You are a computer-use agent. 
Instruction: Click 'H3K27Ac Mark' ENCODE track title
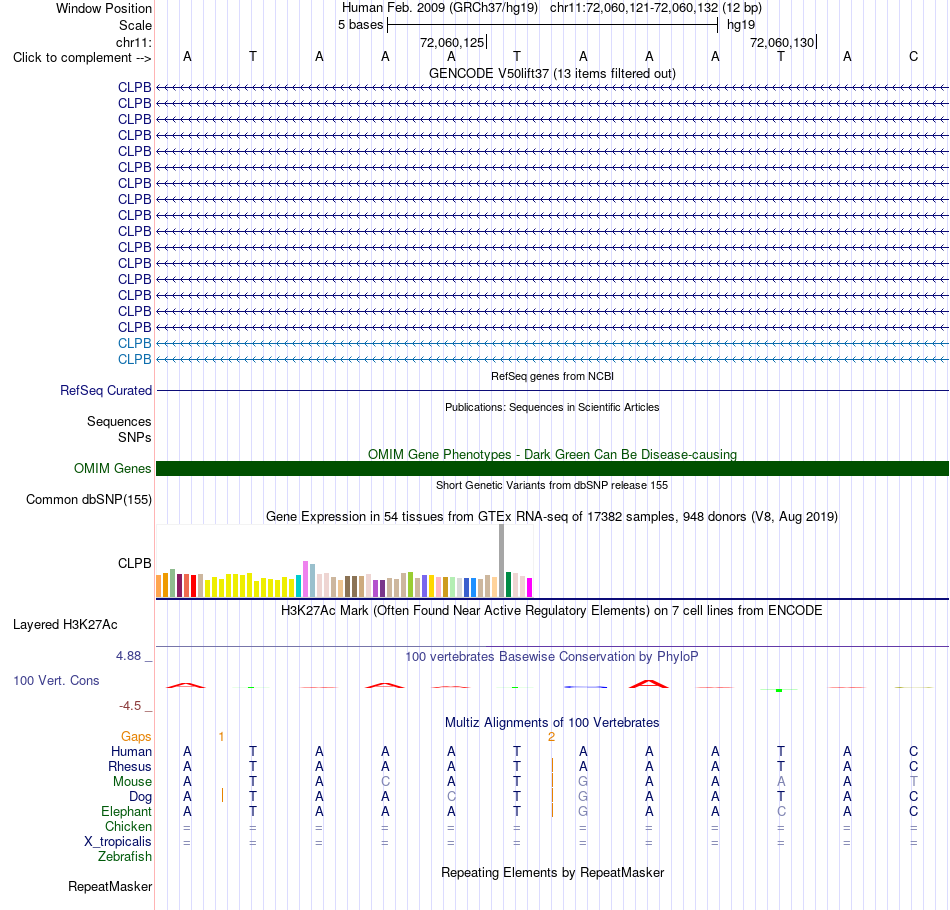551,610
